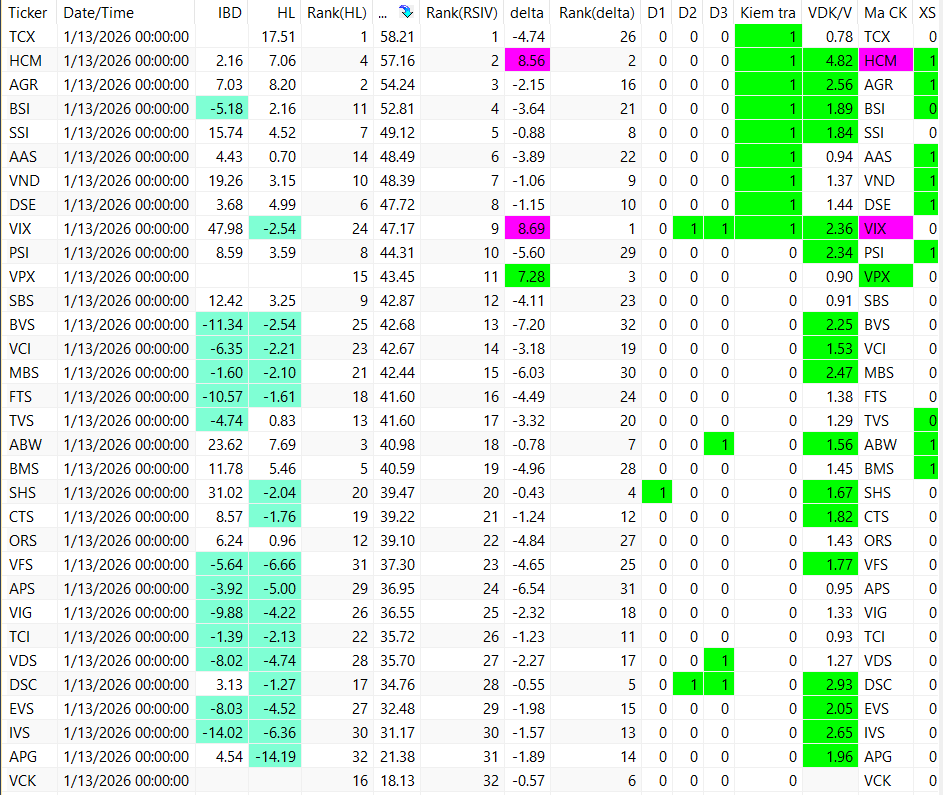Sort by the Date/Time column header
The height and width of the screenshot is (795, 943).
(x=99, y=13)
